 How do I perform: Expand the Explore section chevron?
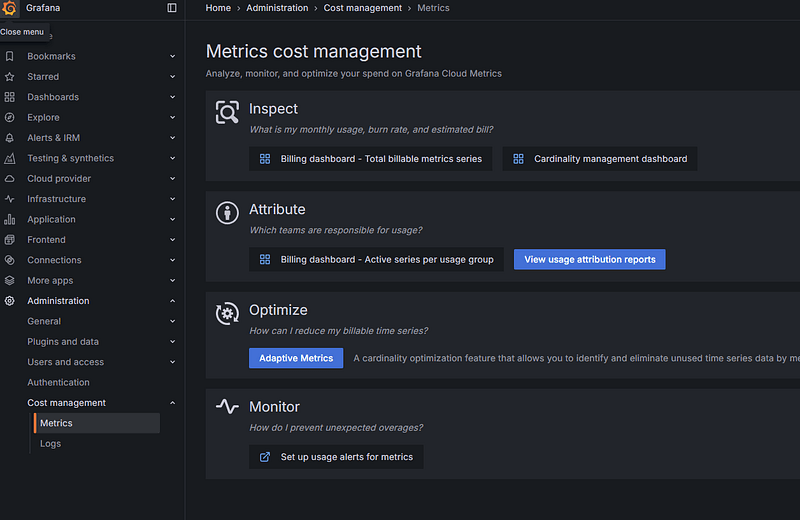click(x=172, y=117)
